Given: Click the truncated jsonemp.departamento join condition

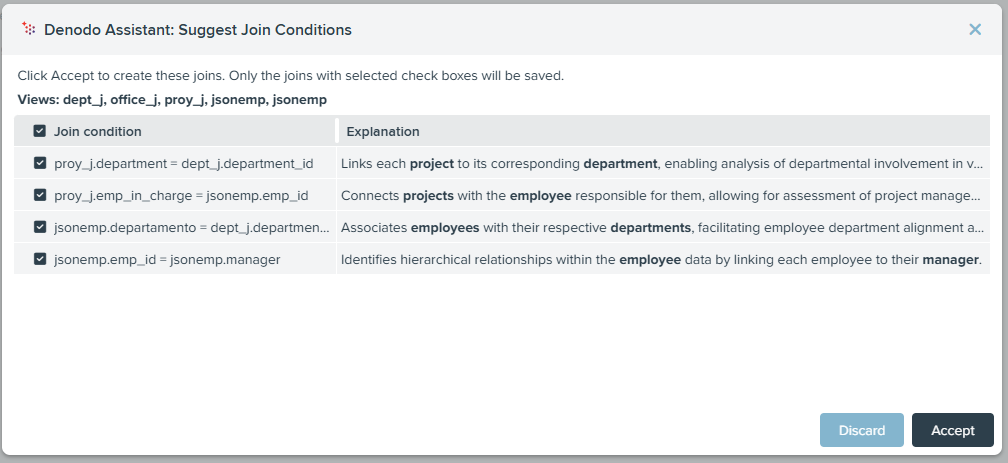Looking at the screenshot, I should (192, 228).
